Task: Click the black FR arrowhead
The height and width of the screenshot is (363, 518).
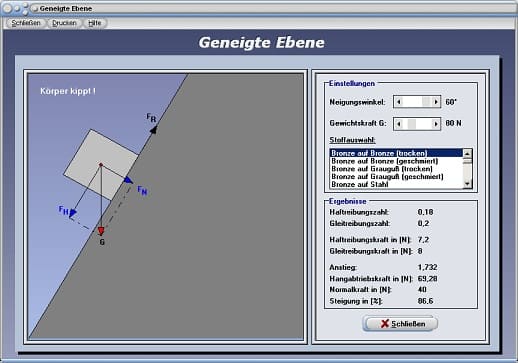Action: tap(153, 130)
